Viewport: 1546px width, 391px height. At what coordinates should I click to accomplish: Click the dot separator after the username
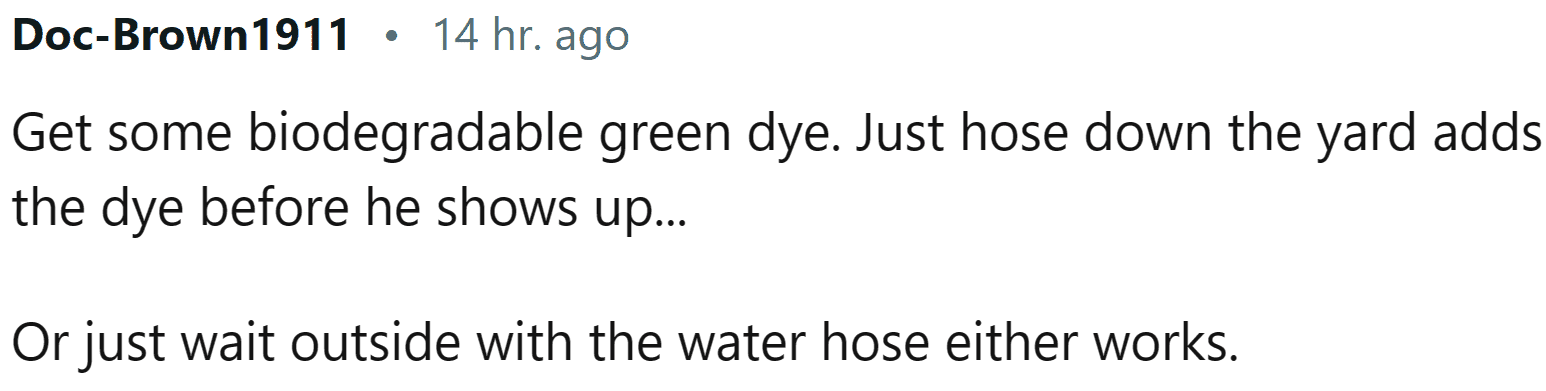(x=392, y=39)
